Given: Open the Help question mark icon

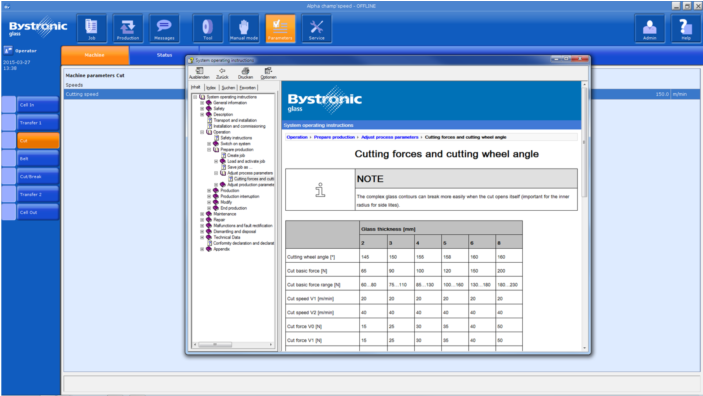Looking at the screenshot, I should click(686, 28).
